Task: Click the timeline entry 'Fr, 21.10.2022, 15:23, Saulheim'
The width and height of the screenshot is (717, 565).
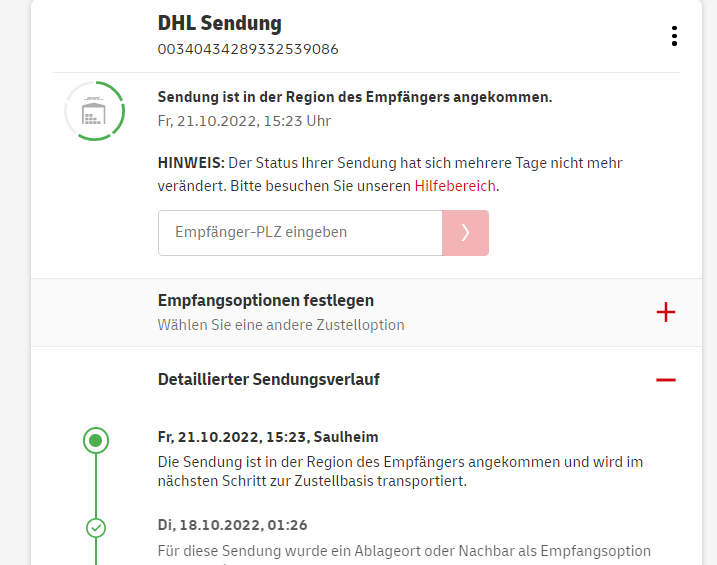Action: (268, 437)
